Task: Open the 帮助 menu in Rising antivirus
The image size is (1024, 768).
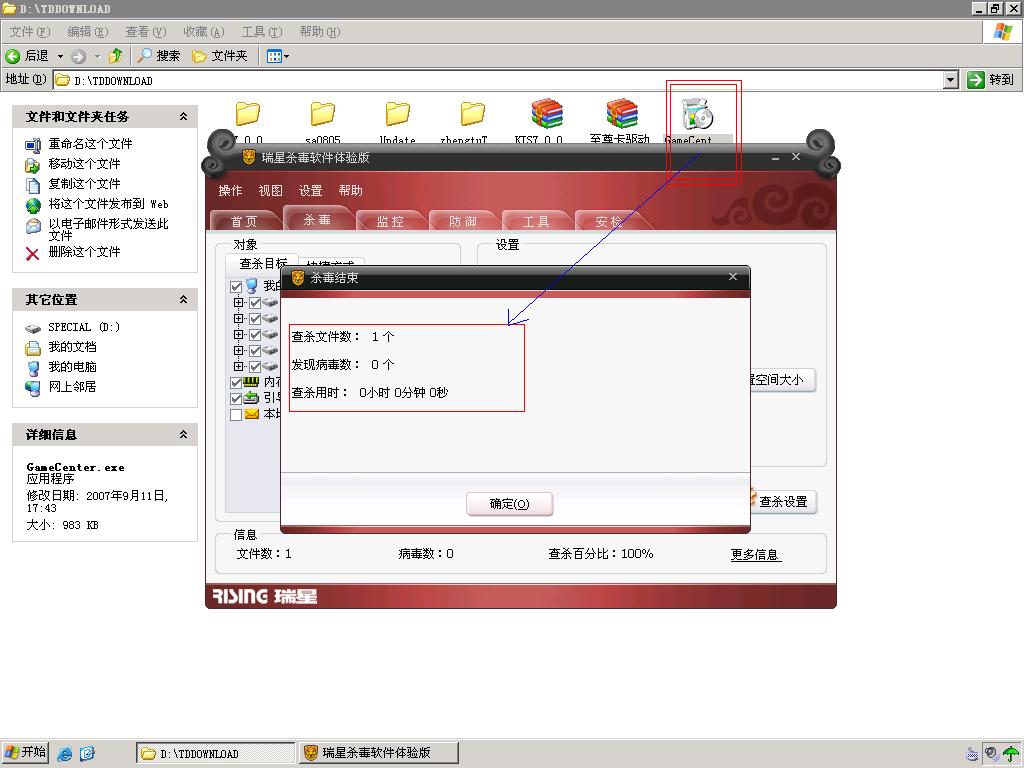Action: coord(350,191)
